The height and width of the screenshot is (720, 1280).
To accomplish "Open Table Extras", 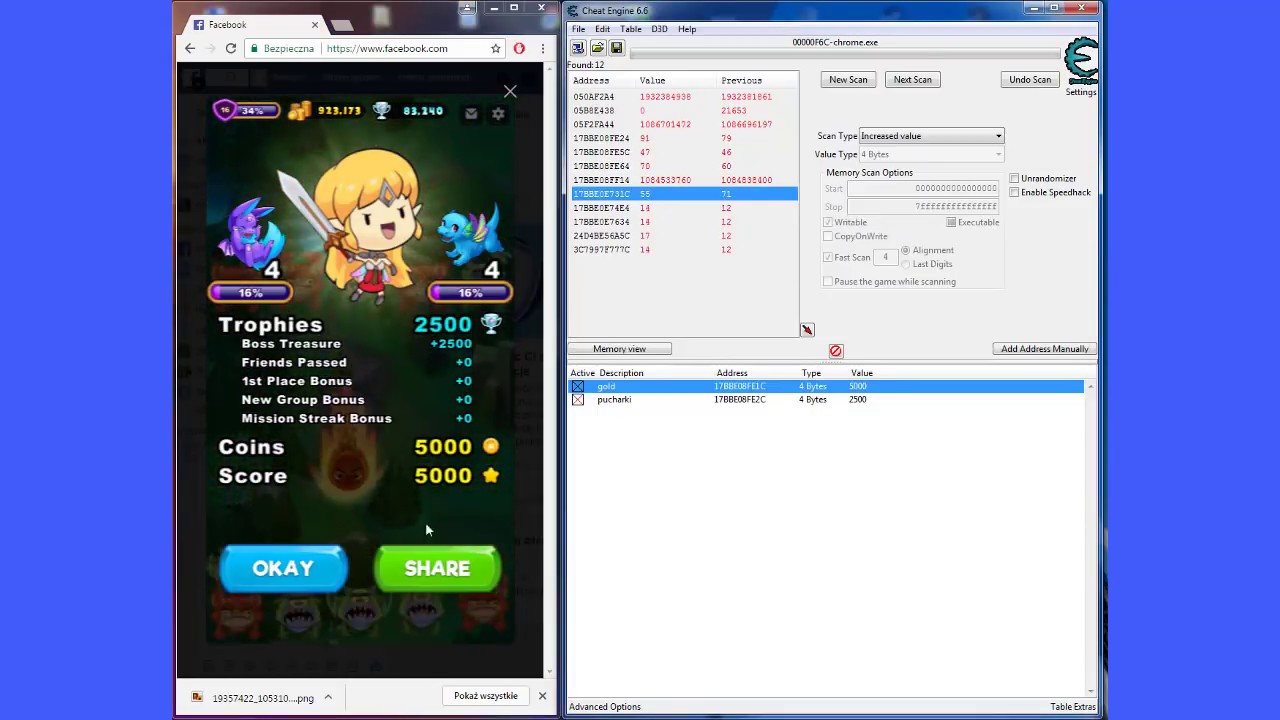I will tap(1073, 707).
